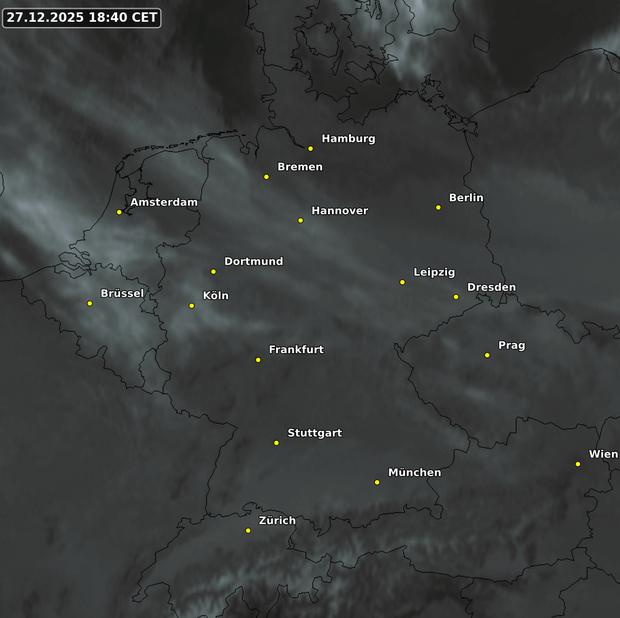The height and width of the screenshot is (618, 620).
Task: Click the Frankfurt yellow city dot
Action: click(x=258, y=360)
